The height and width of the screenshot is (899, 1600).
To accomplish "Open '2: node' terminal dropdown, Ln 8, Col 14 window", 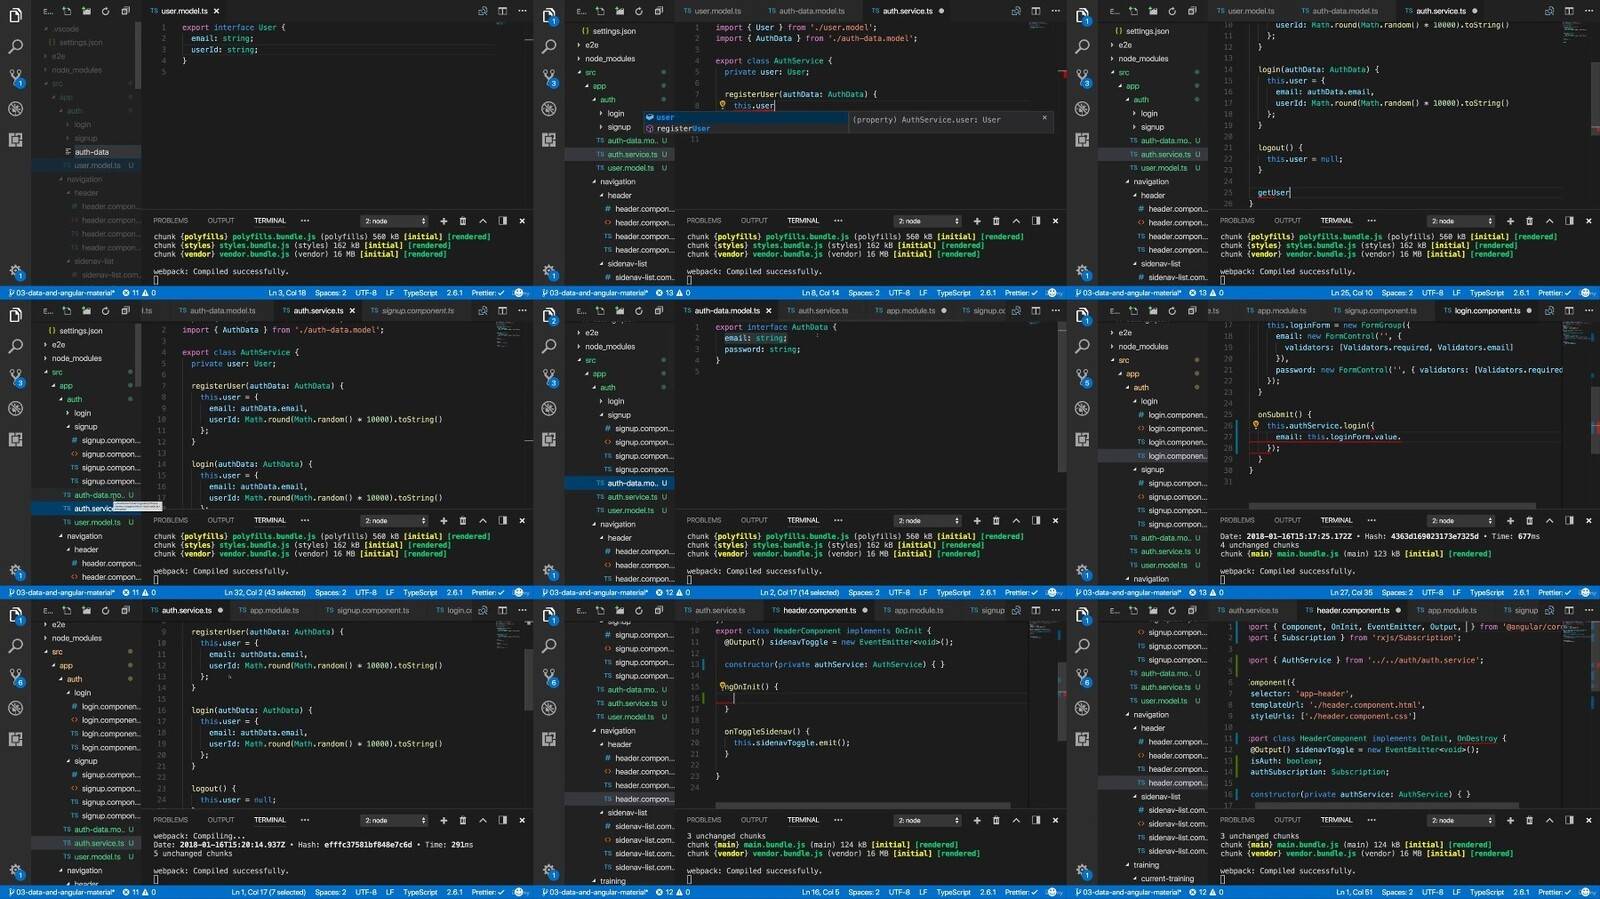I will pyautogui.click(x=928, y=221).
